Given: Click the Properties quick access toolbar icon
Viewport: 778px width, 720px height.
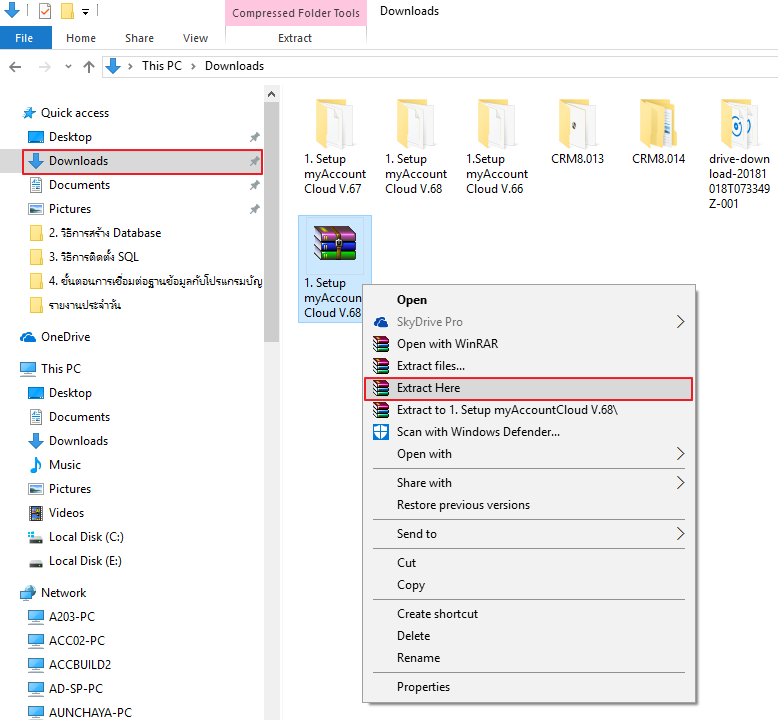Looking at the screenshot, I should tap(45, 10).
